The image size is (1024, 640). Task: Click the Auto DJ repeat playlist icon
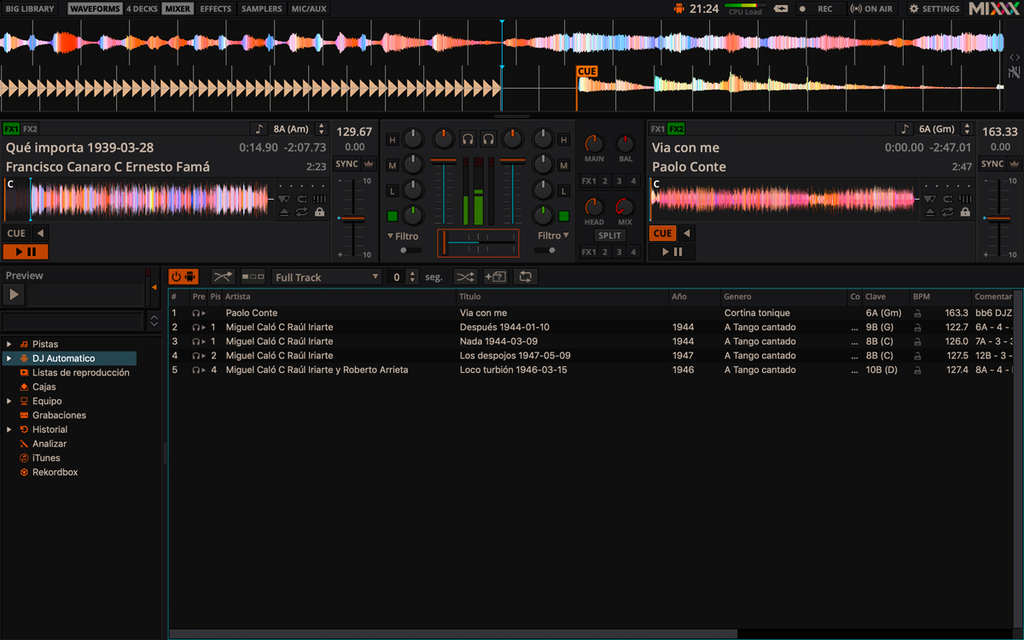(525, 277)
